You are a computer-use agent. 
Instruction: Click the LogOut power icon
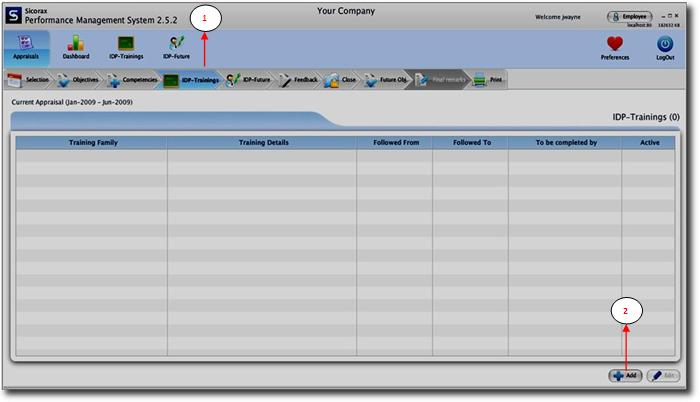[665, 47]
